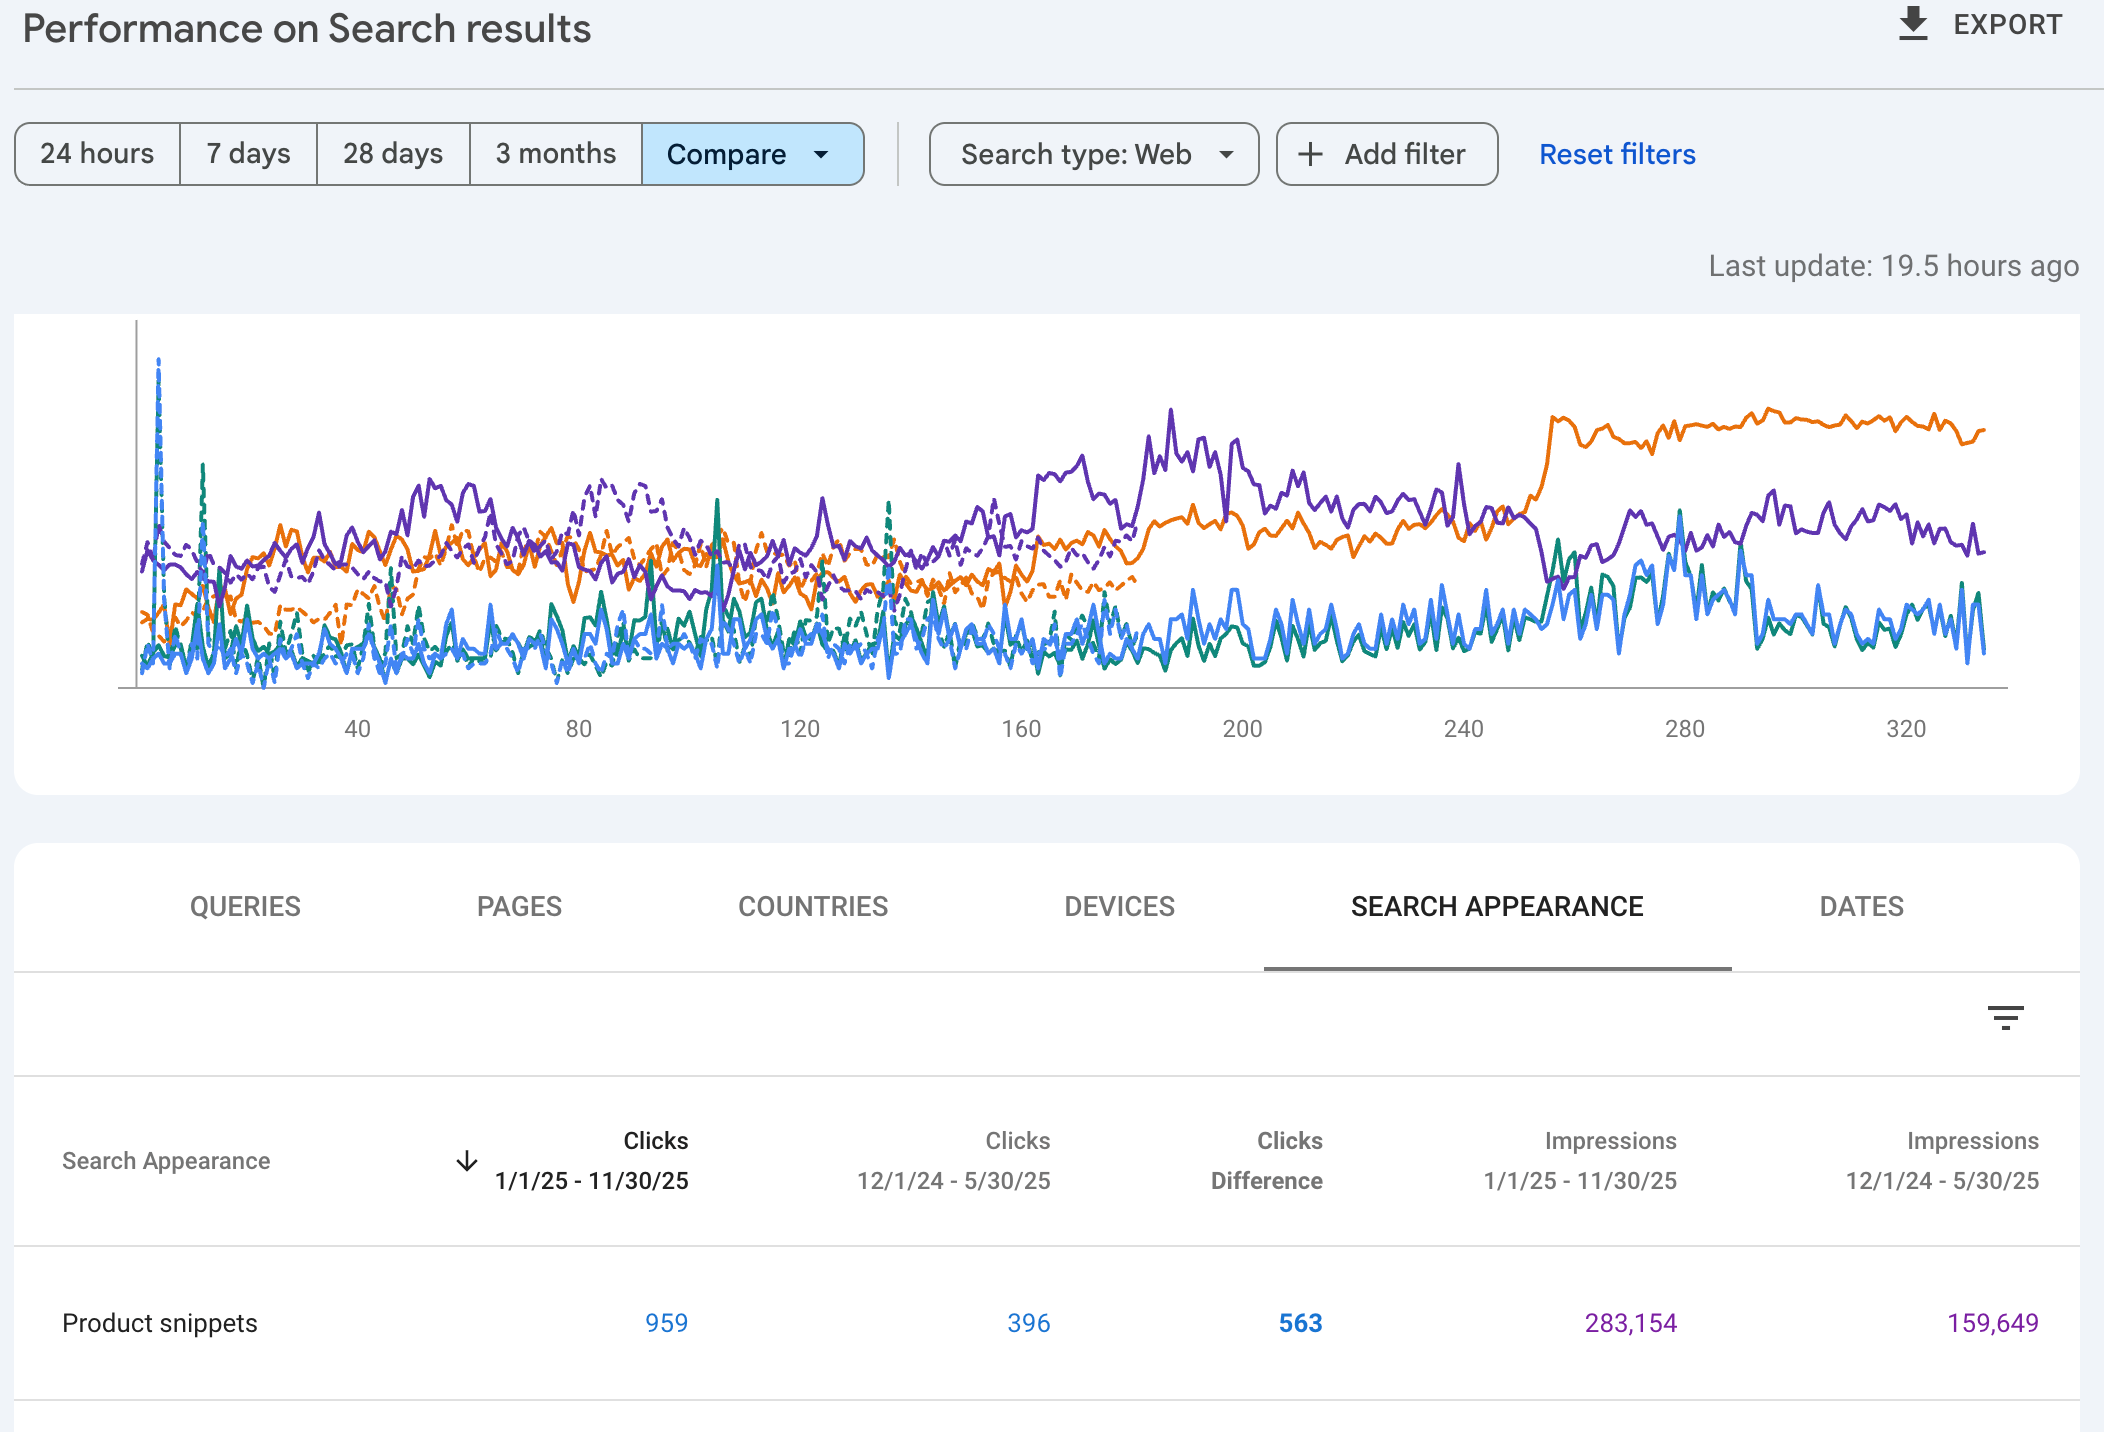Expand the Compare dropdown arrow

tap(821, 154)
